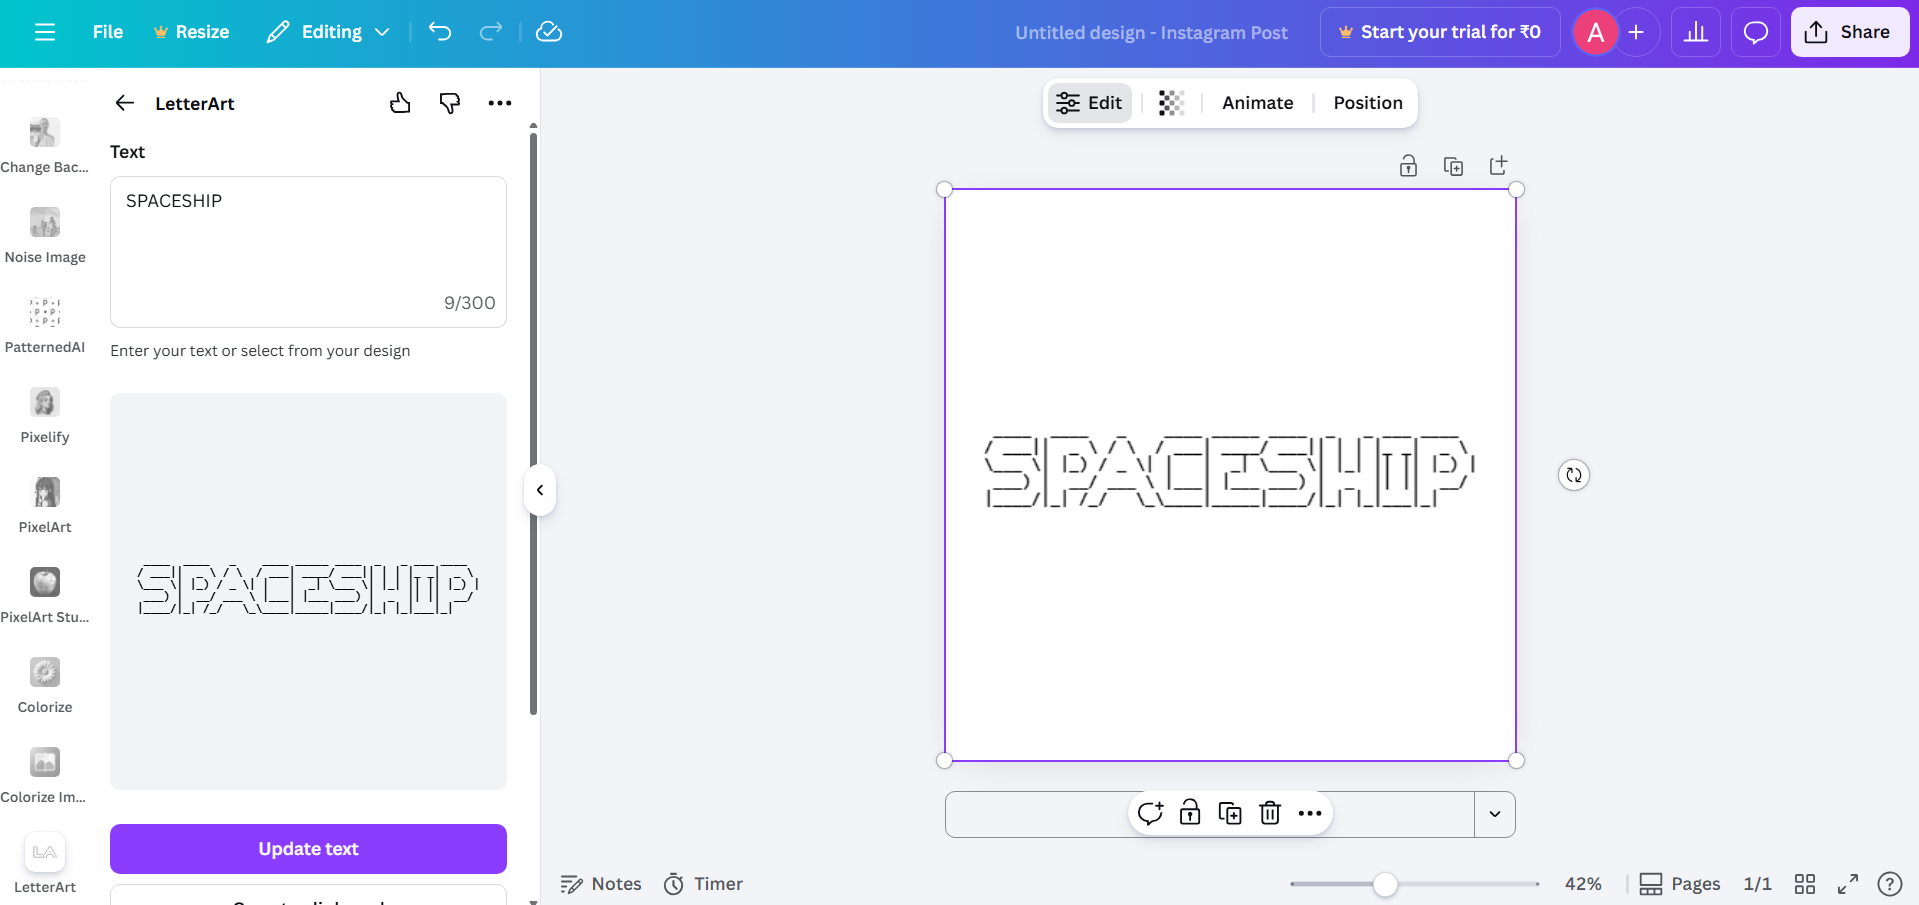Viewport: 1919px width, 905px height.
Task: Open the hamburger main menu
Action: pyautogui.click(x=45, y=32)
